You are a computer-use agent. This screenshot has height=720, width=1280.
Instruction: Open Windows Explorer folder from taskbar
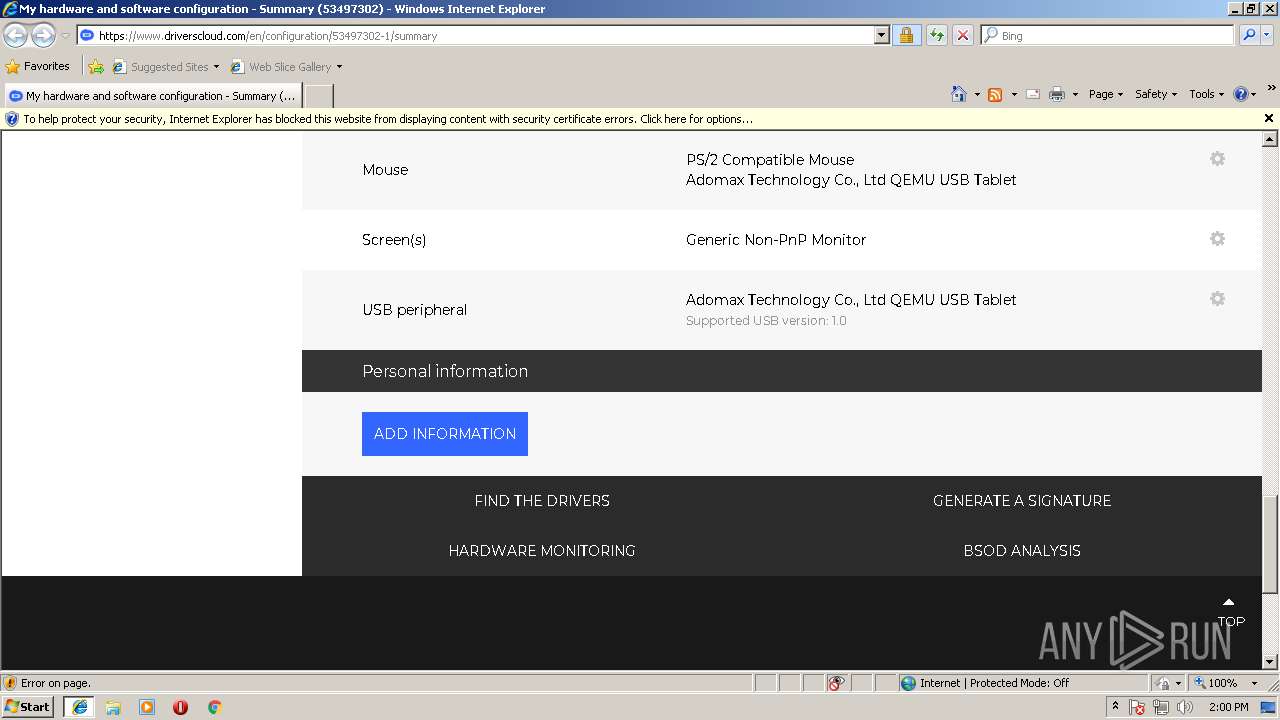pyautogui.click(x=113, y=707)
